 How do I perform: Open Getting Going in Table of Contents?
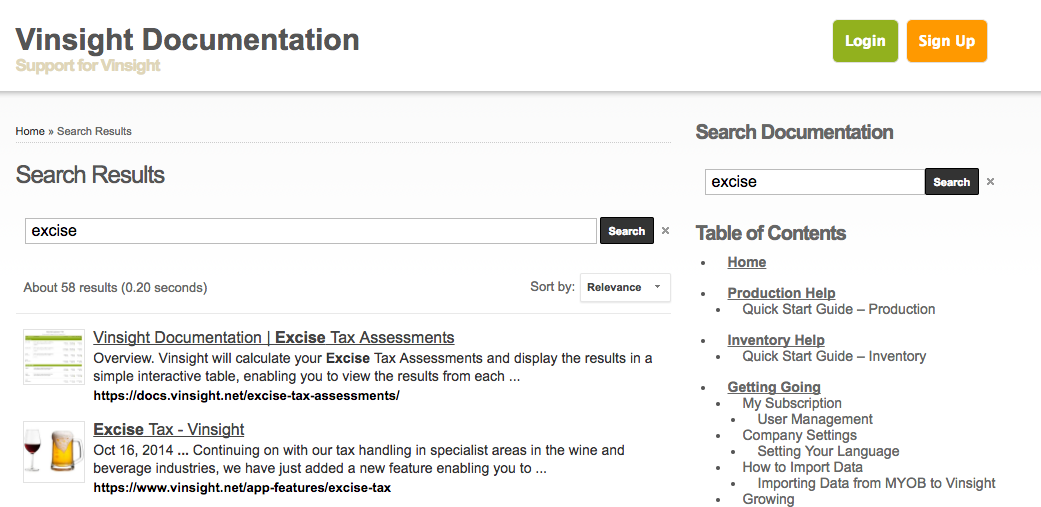coord(773,388)
